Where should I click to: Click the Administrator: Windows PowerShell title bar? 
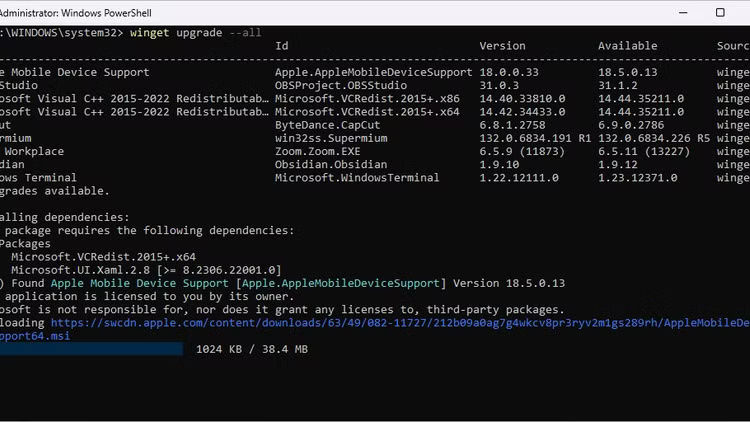click(300, 12)
